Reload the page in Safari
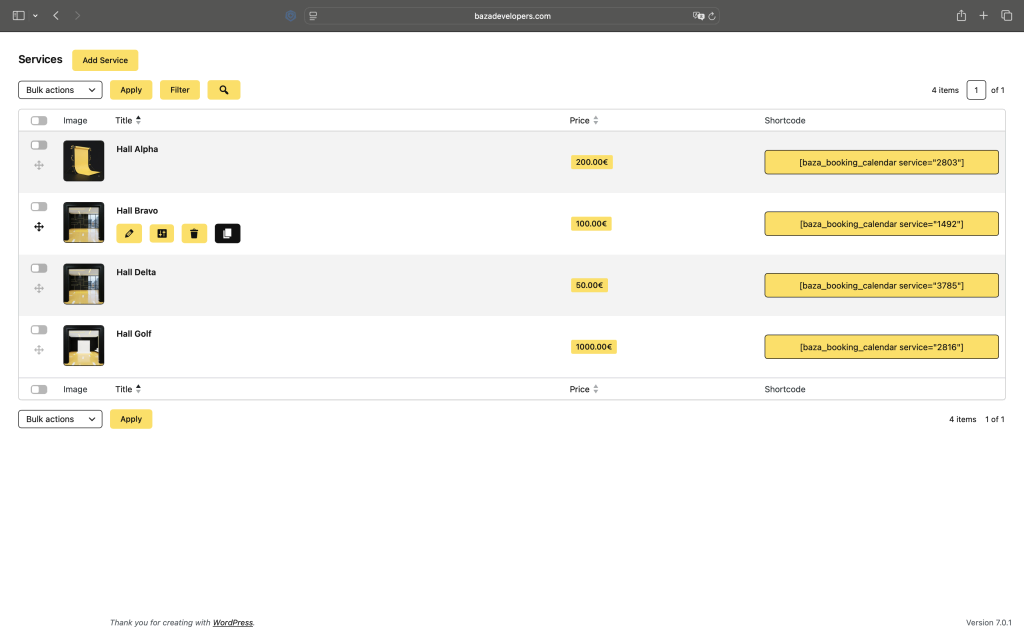 pyautogui.click(x=712, y=16)
